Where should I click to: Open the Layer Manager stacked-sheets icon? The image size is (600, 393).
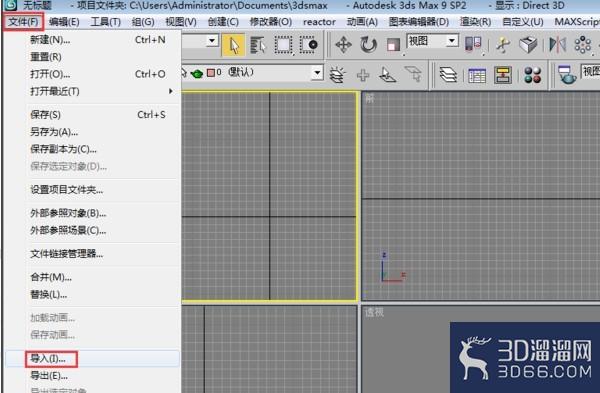pos(448,75)
